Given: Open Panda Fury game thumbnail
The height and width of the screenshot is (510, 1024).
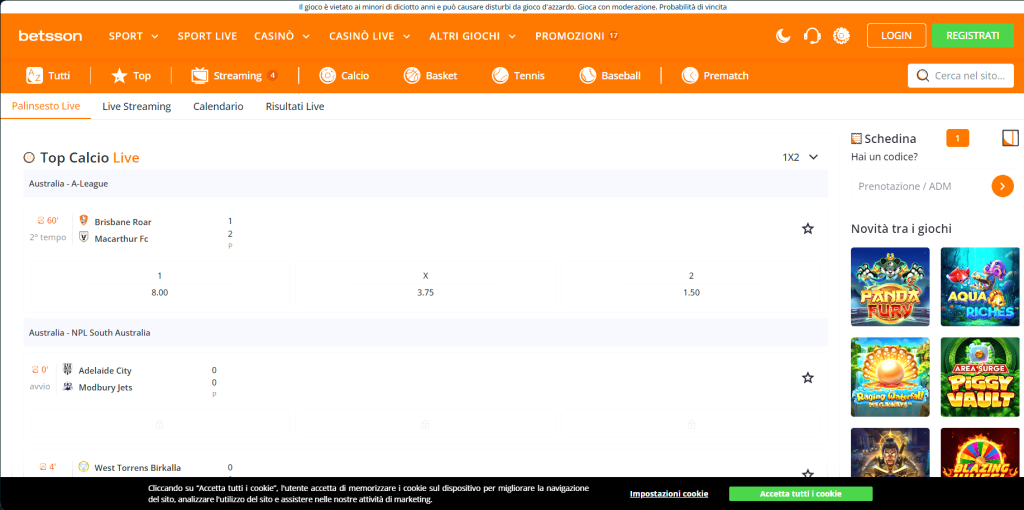Looking at the screenshot, I should 890,287.
